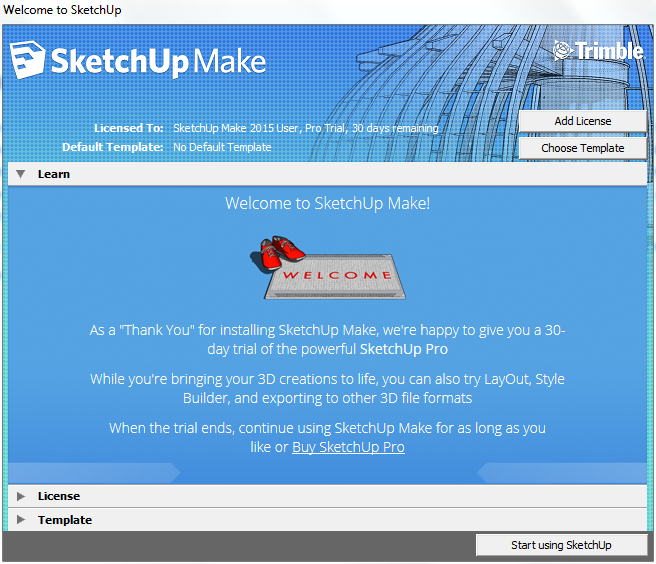The height and width of the screenshot is (564, 656).
Task: Click the SketchUp logo icon
Action: pos(27,59)
